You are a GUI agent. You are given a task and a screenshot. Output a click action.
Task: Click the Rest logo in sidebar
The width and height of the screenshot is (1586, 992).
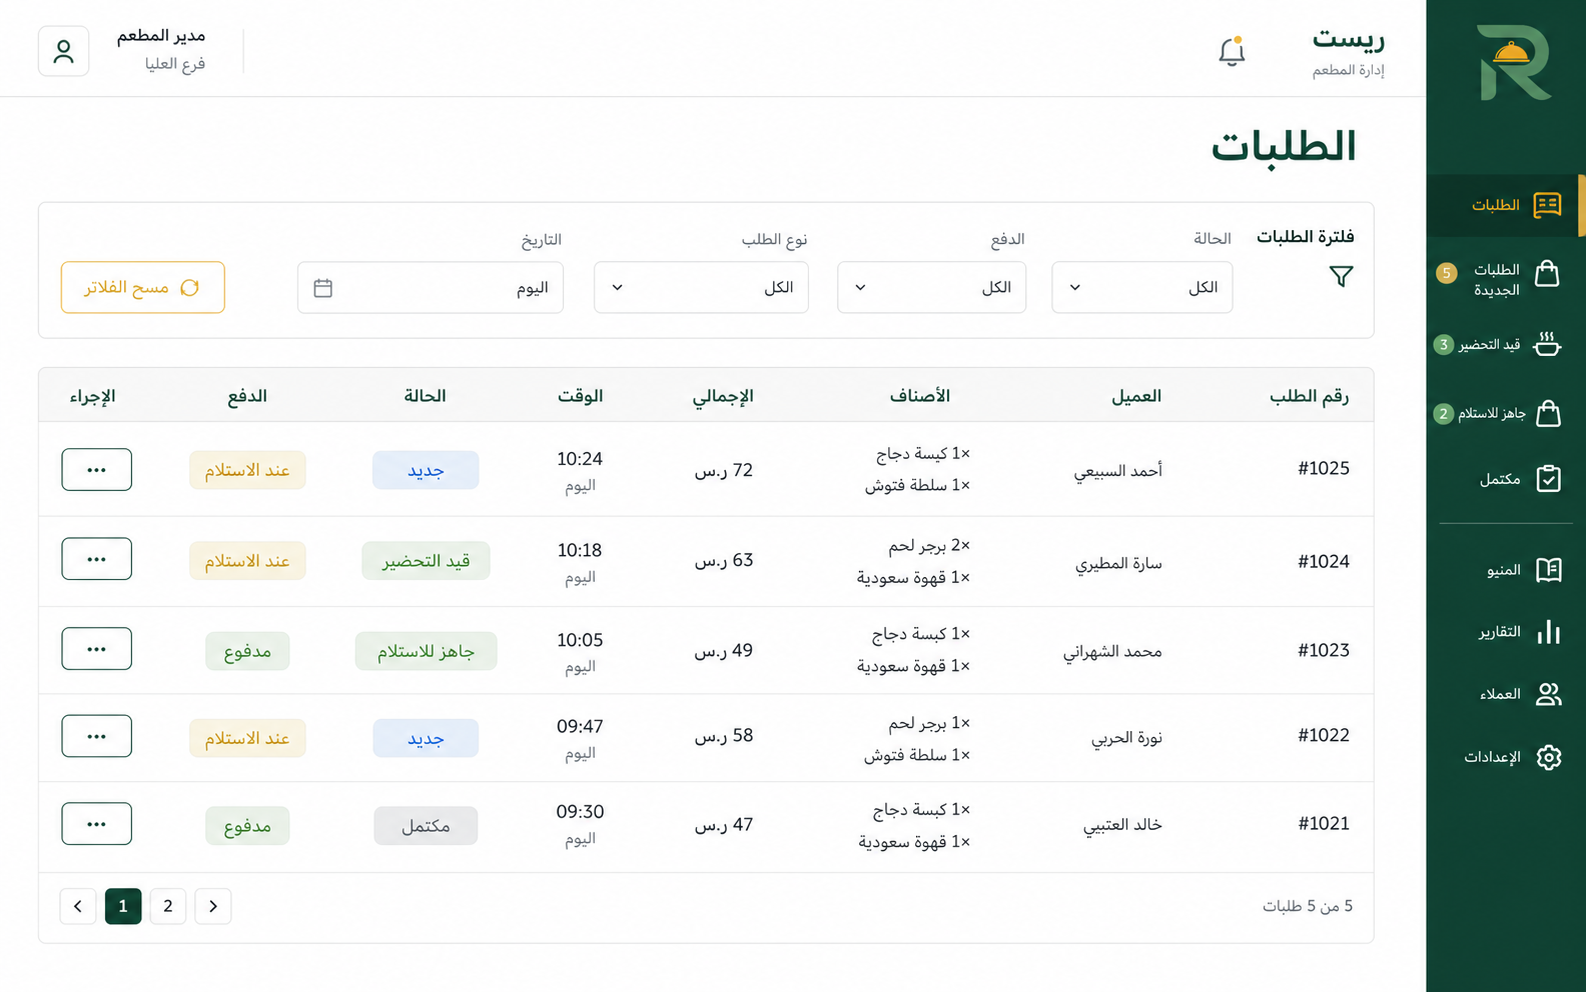(1514, 62)
